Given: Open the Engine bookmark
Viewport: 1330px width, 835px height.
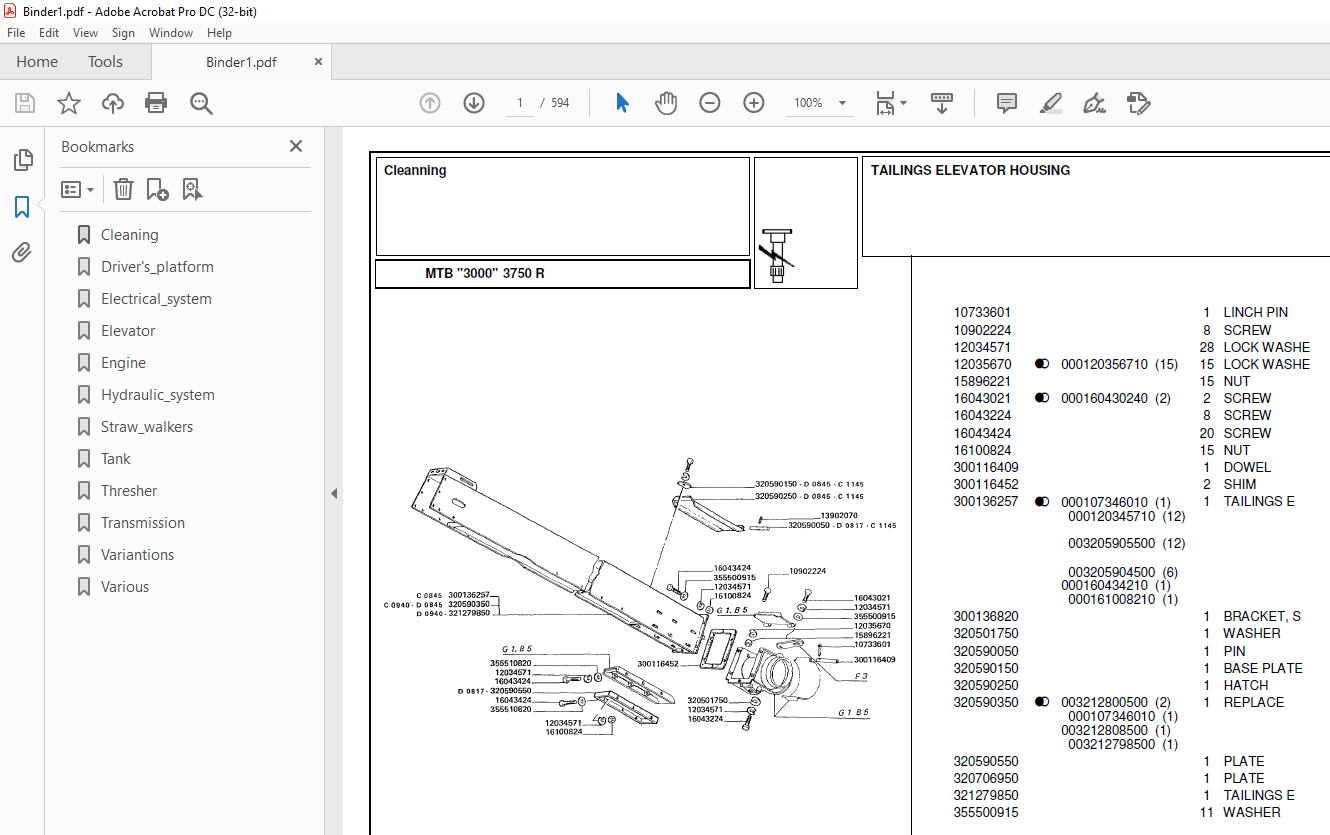Looking at the screenshot, I should tap(123, 363).
